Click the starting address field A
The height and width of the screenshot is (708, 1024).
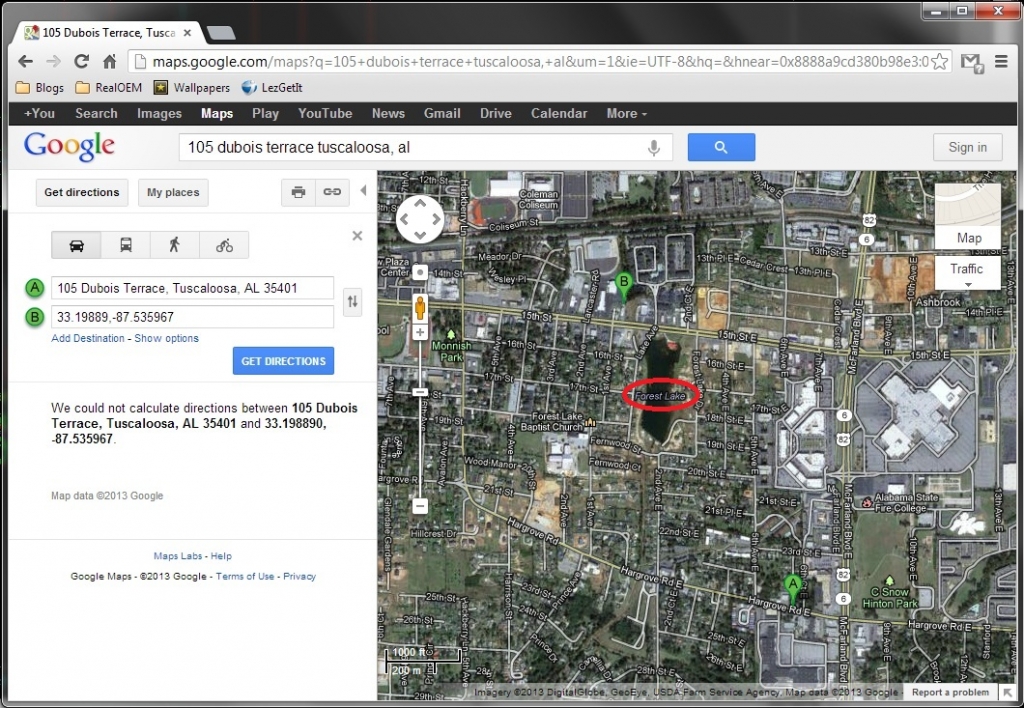[193, 288]
